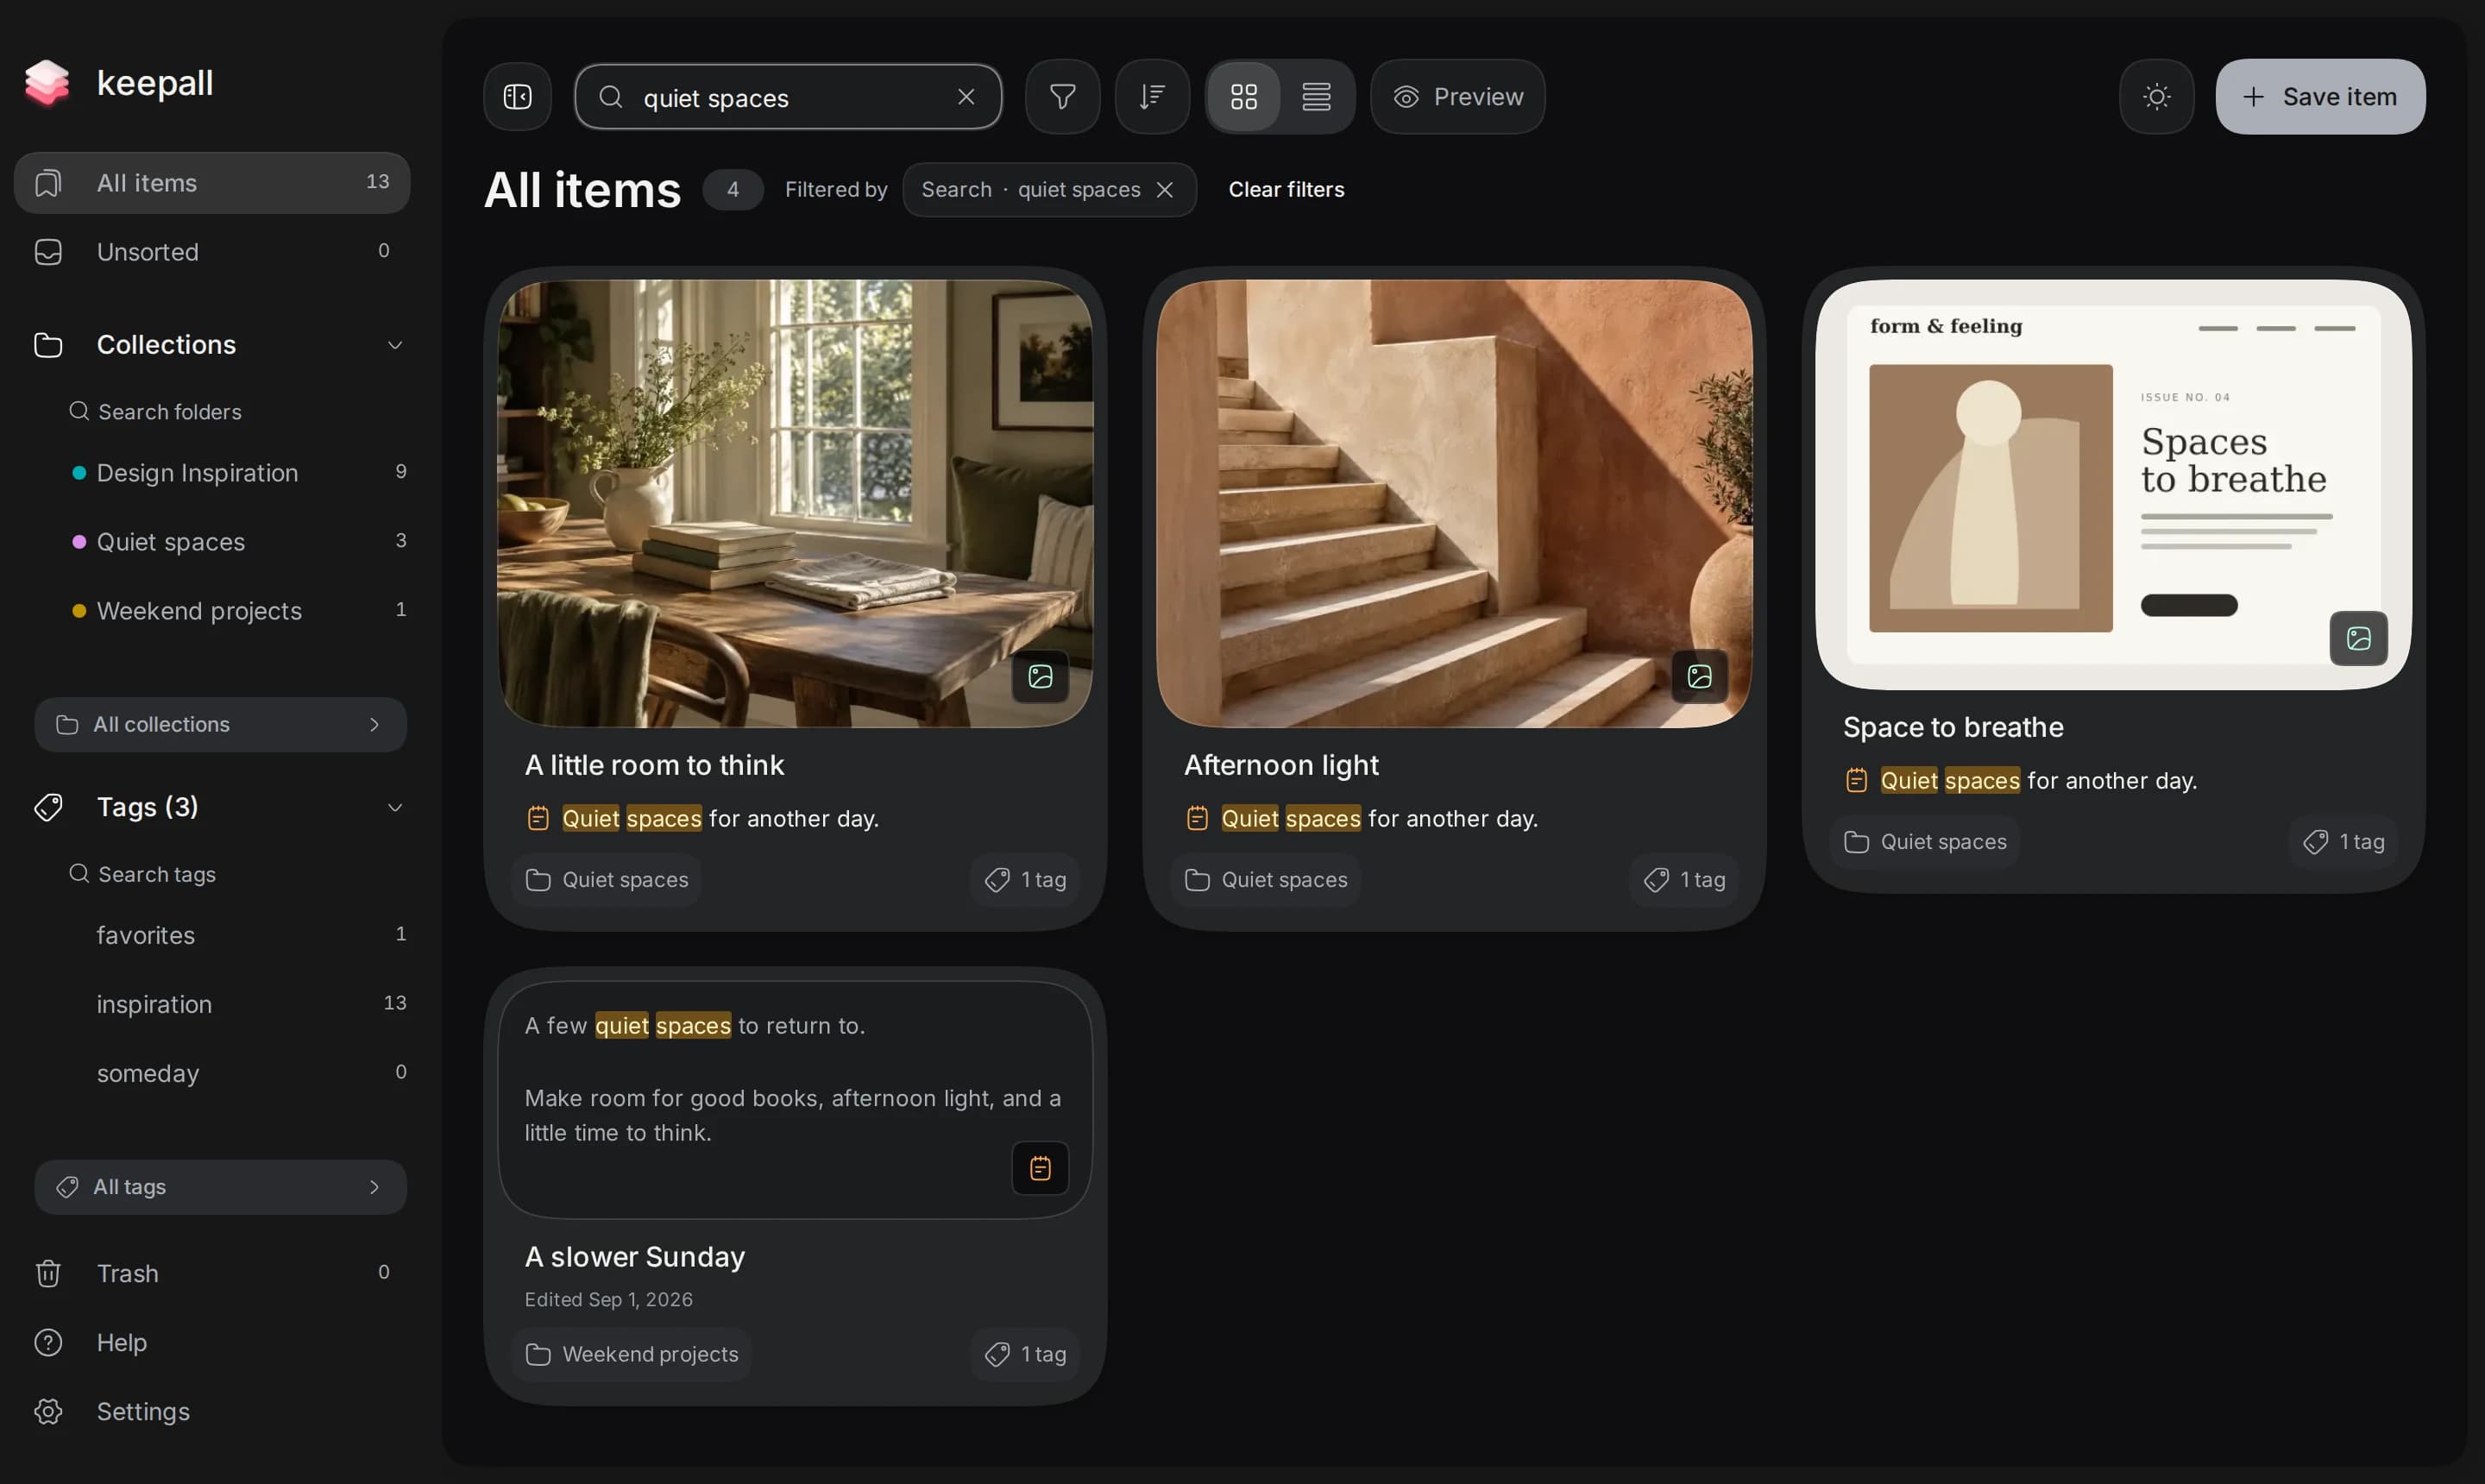2485x1484 pixels.
Task: Open the Design Inspiration collection
Action: [x=237, y=473]
